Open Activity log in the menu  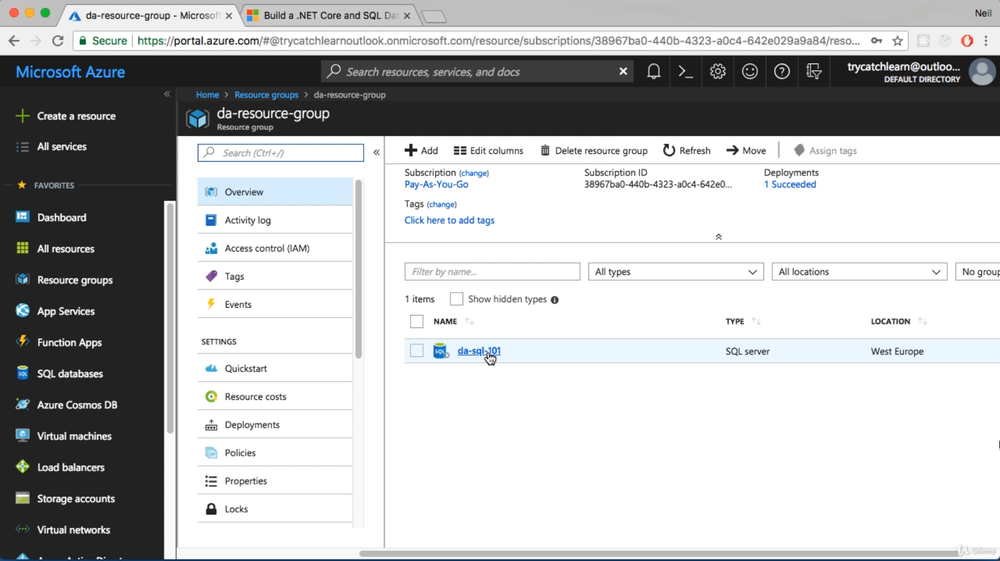[247, 220]
